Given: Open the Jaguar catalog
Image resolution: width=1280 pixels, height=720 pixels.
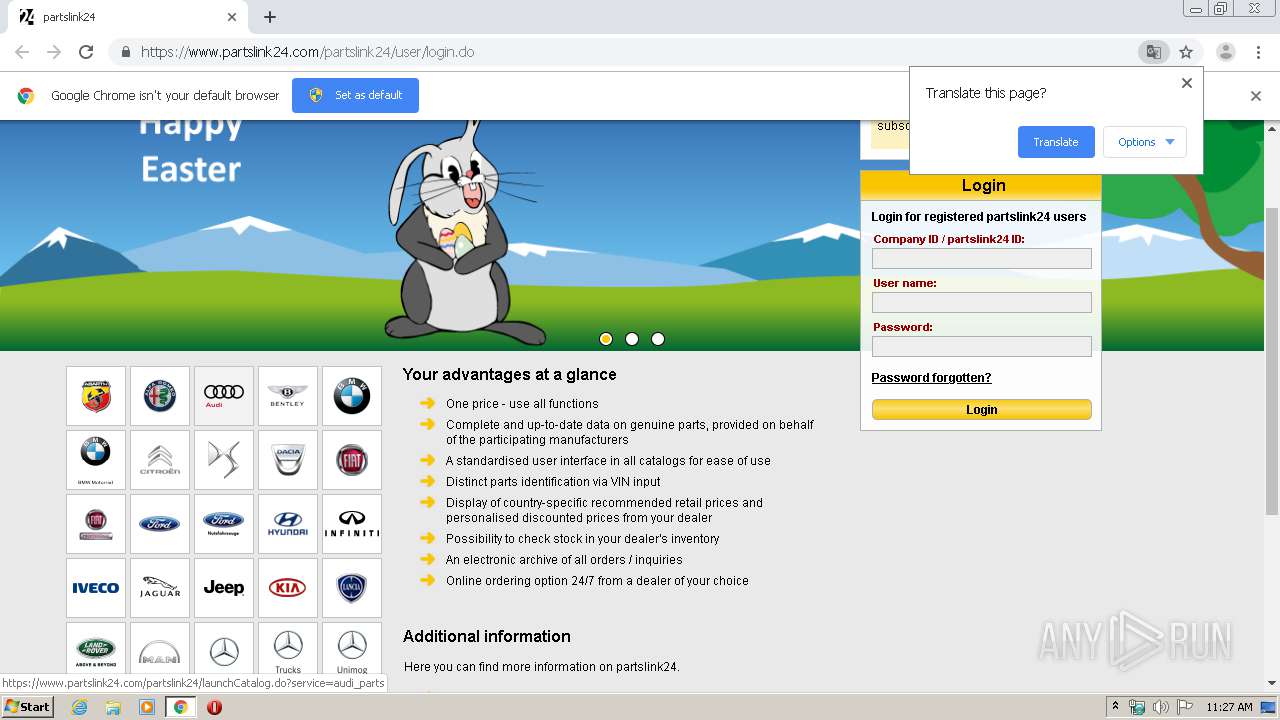Looking at the screenshot, I should click(x=160, y=588).
